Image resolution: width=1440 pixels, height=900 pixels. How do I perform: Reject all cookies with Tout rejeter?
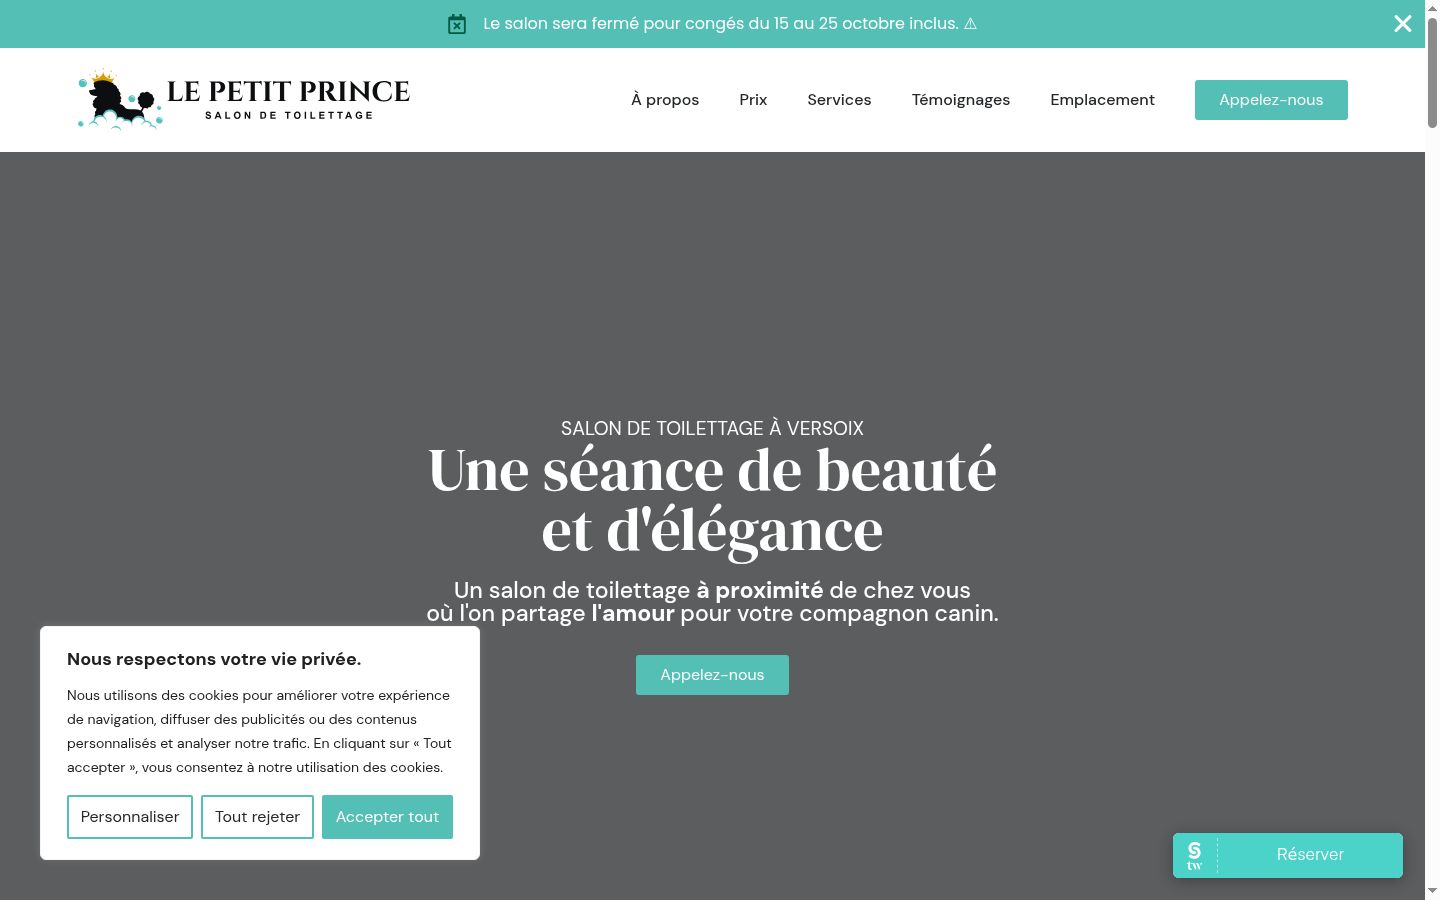(x=257, y=817)
